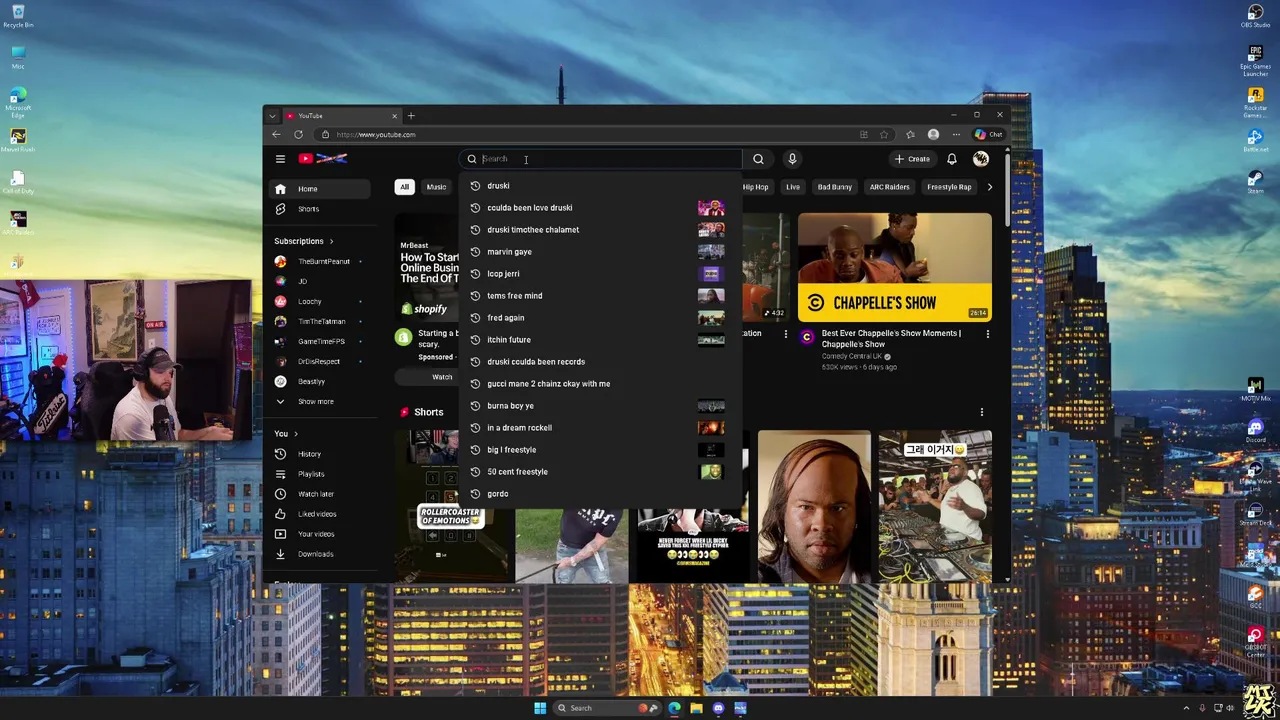Open new browser tab with plus
Screen dimensions: 1280x720
[x=410, y=116]
